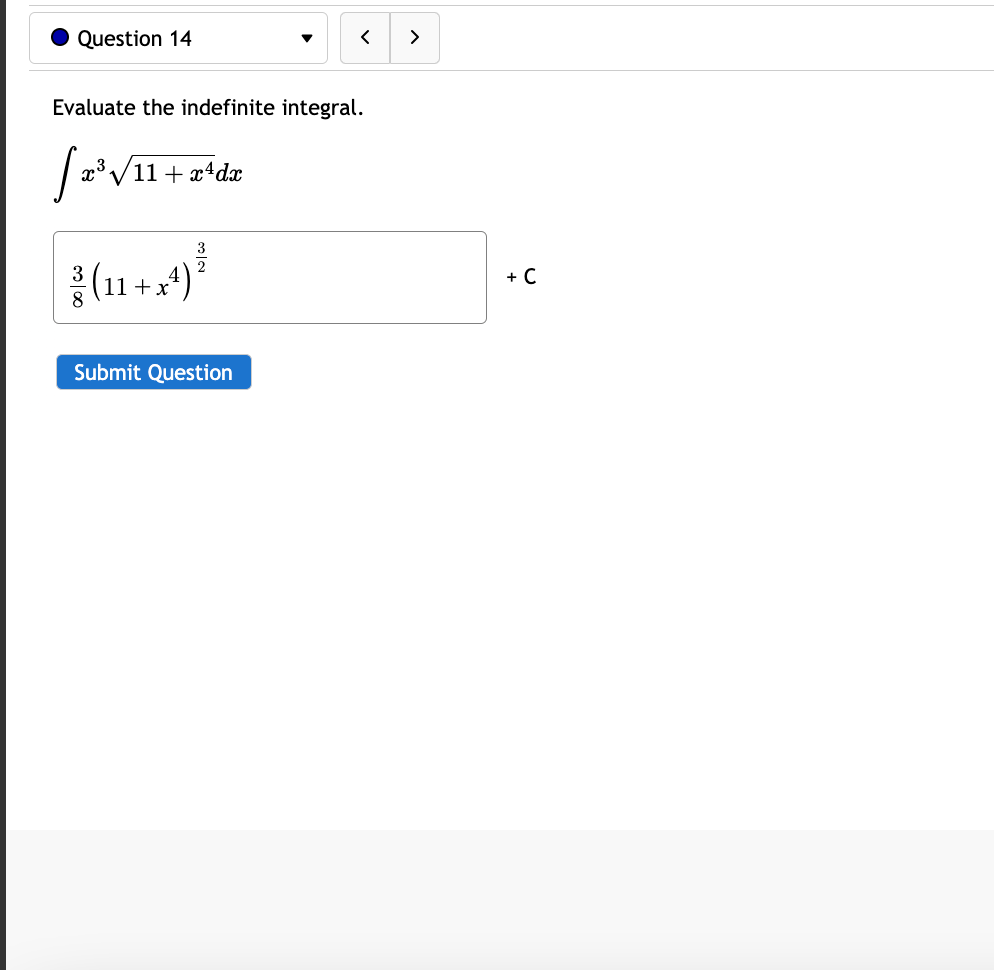Click the right chevron to advance
This screenshot has width=994, height=970.
(414, 37)
